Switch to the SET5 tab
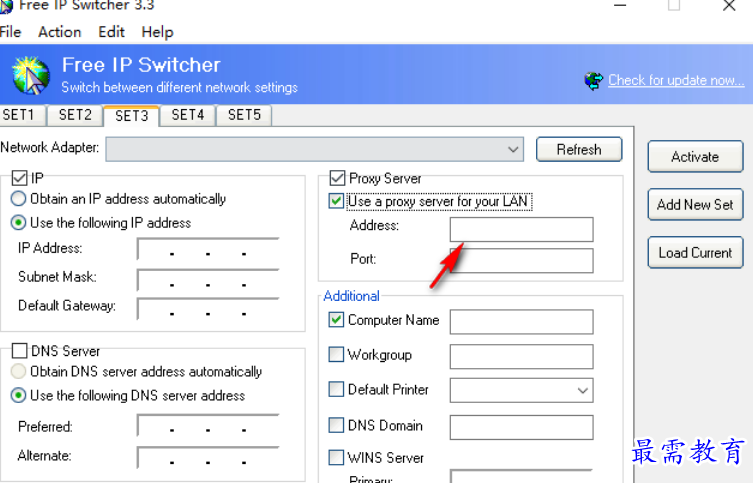This screenshot has width=753, height=483. (244, 115)
